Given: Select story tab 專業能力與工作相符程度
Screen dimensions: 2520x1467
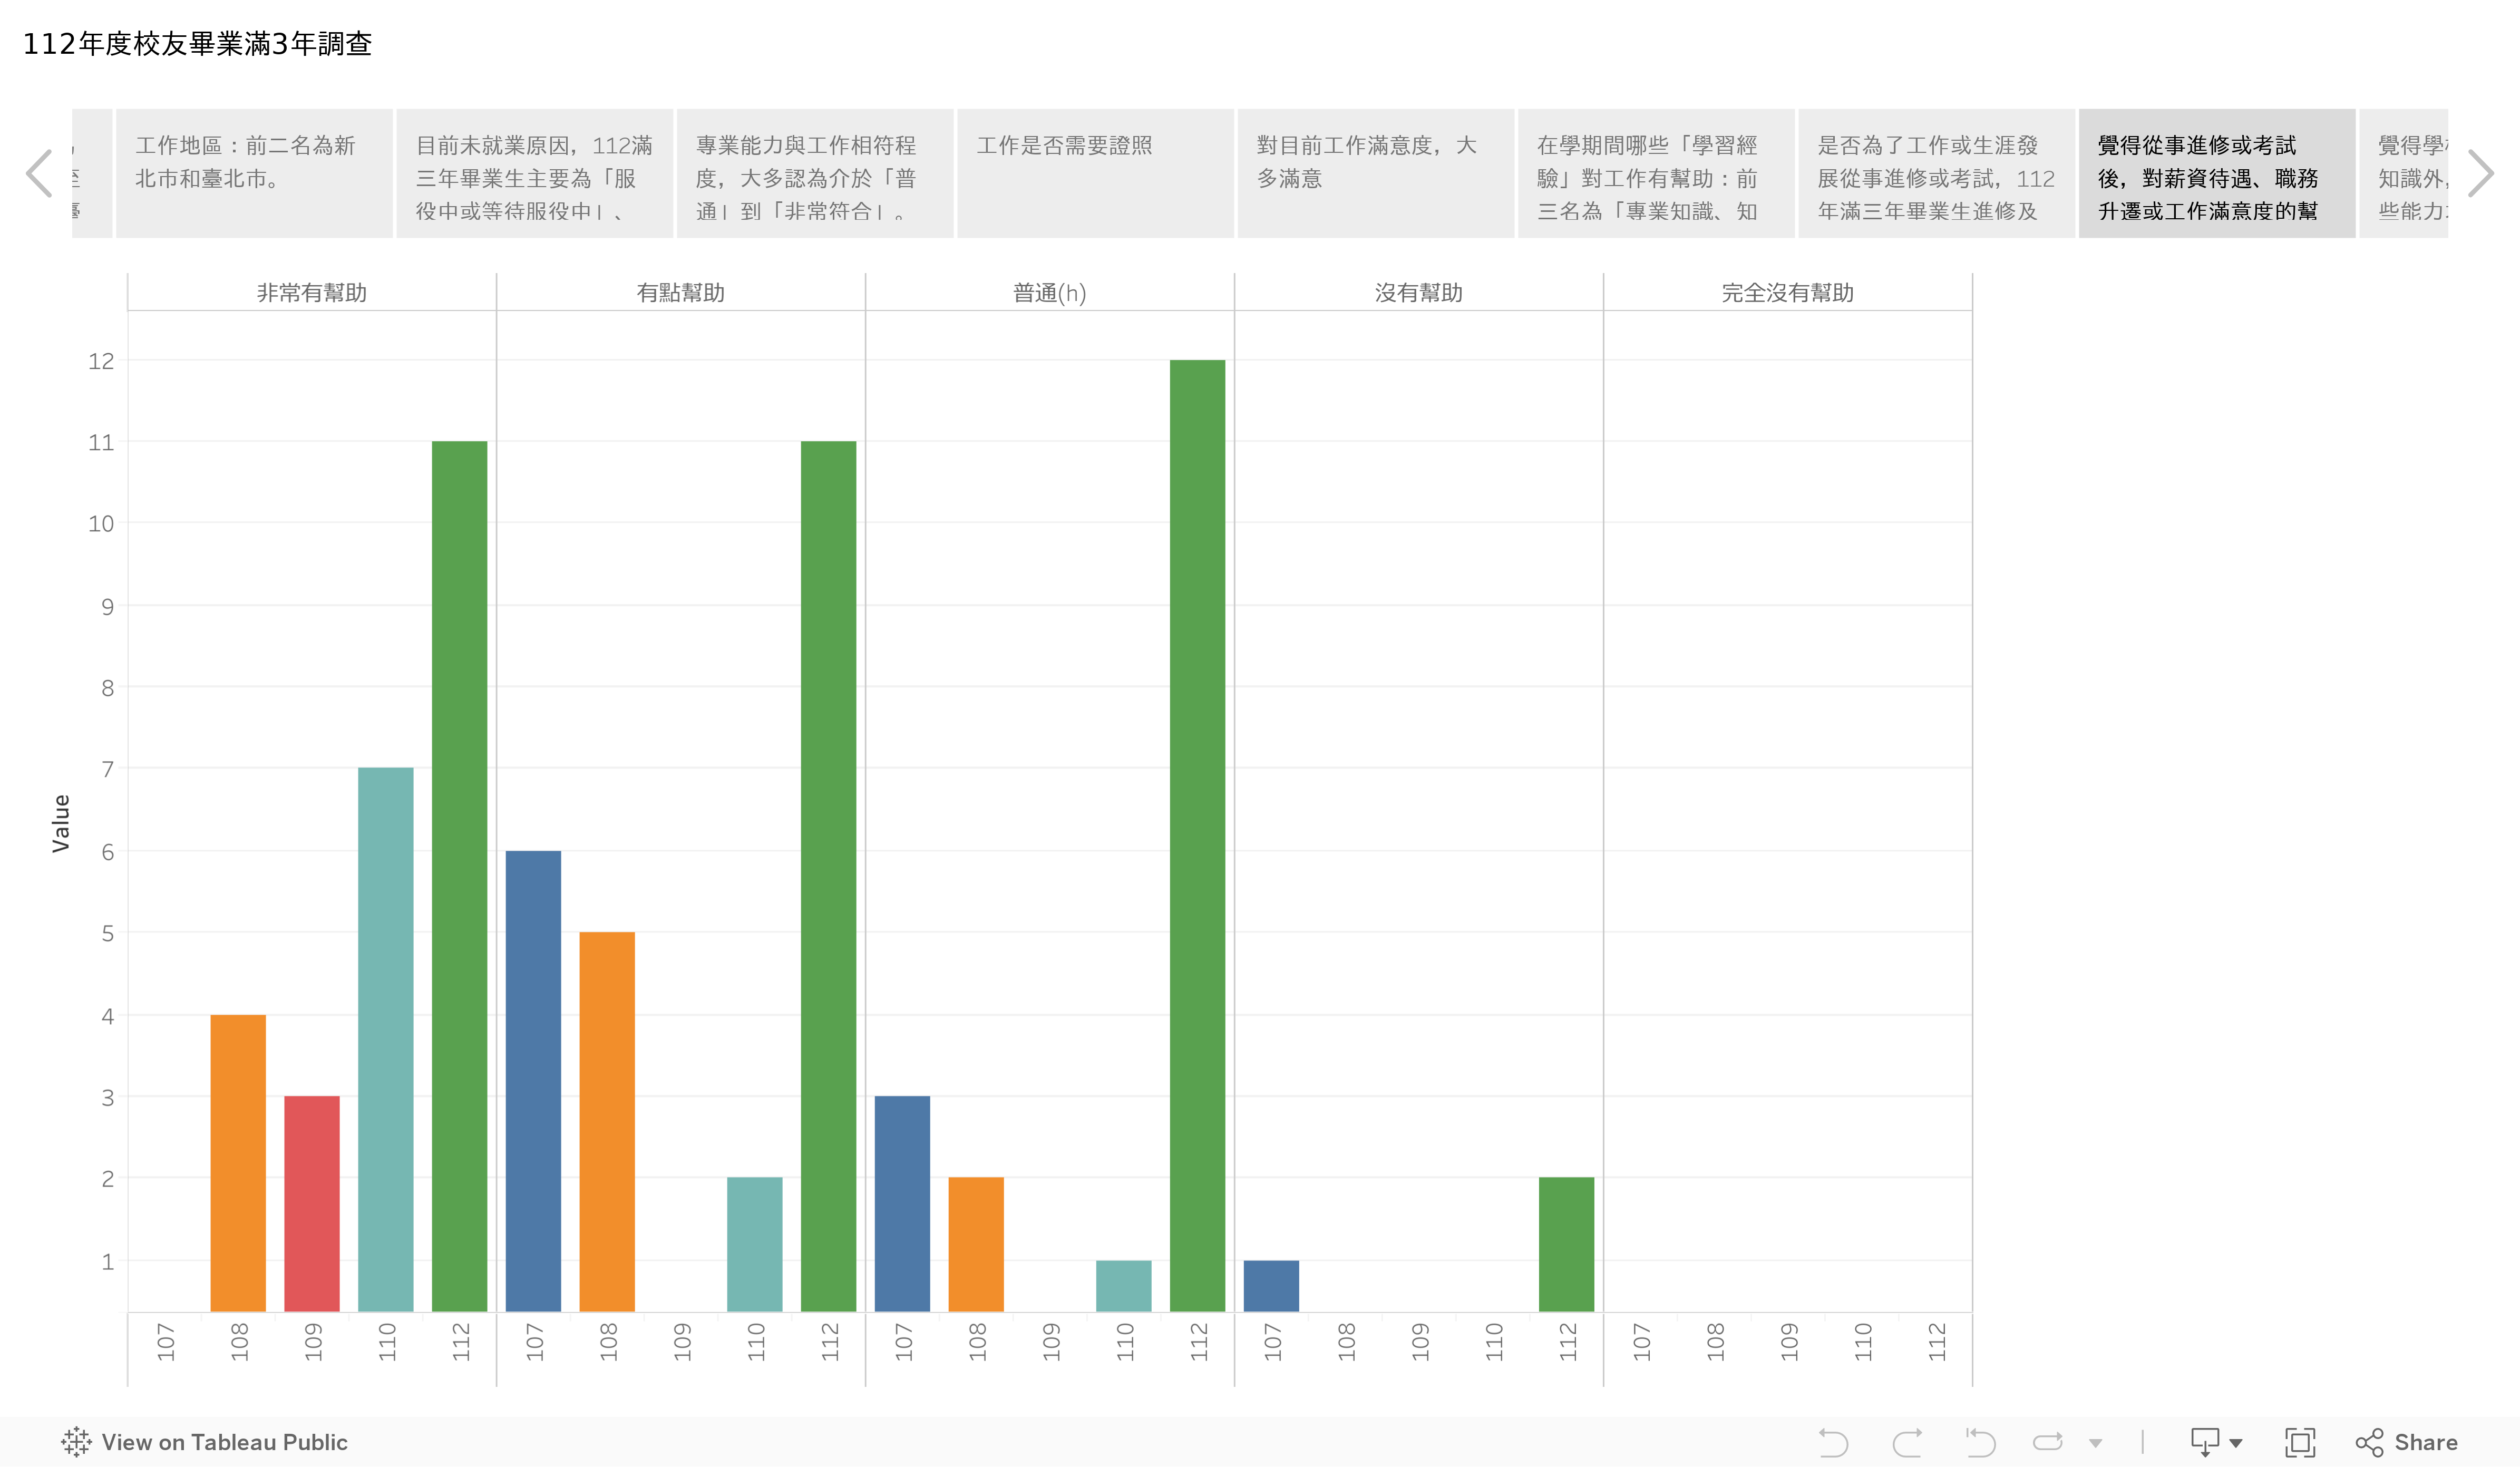Looking at the screenshot, I should click(x=815, y=173).
